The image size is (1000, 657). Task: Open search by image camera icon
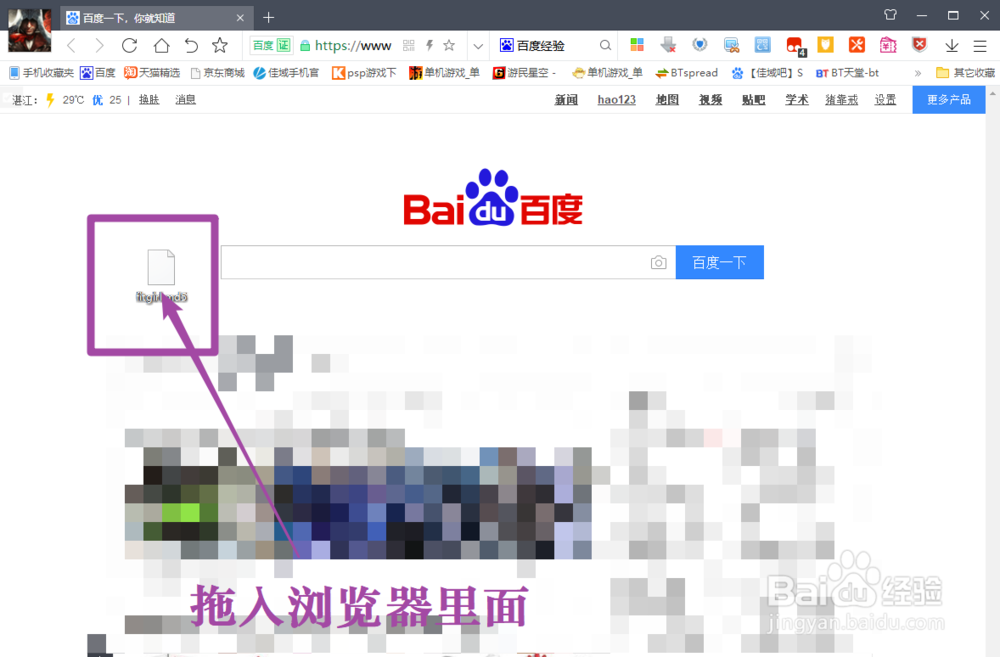pos(659,262)
